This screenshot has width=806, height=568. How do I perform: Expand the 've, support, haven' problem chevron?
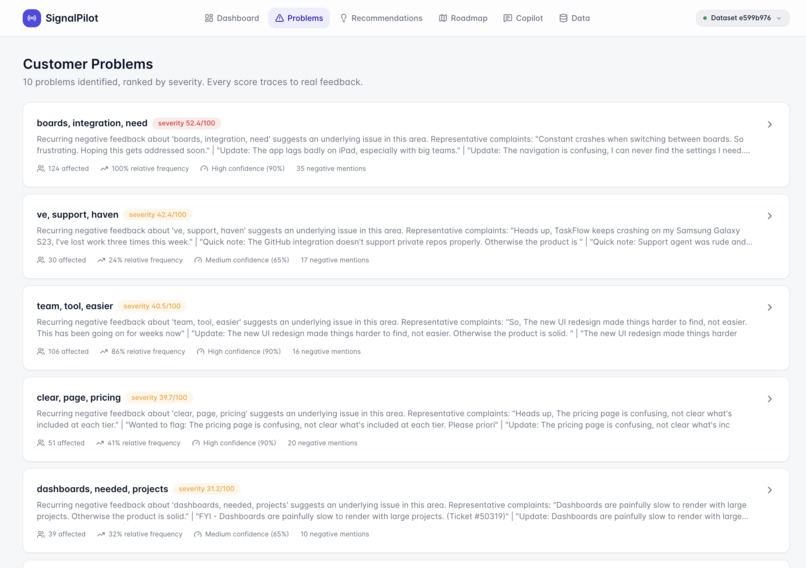point(770,216)
